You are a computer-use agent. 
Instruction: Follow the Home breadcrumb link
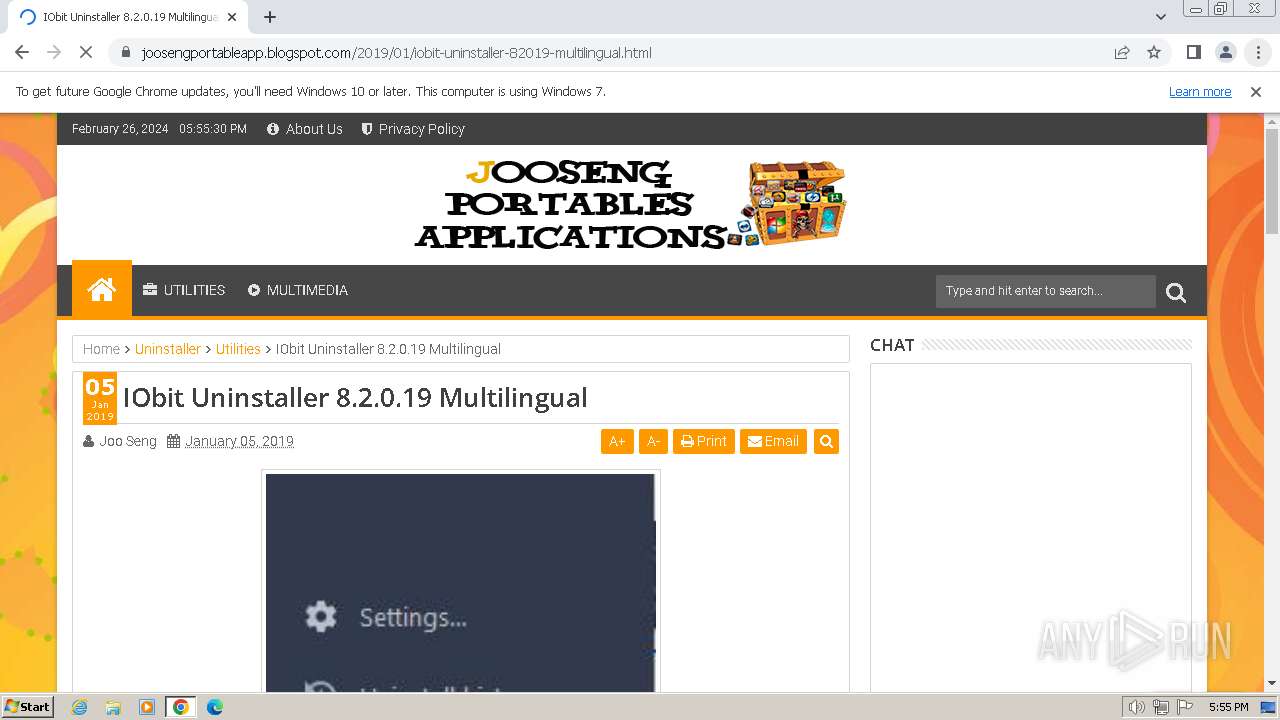pos(101,349)
